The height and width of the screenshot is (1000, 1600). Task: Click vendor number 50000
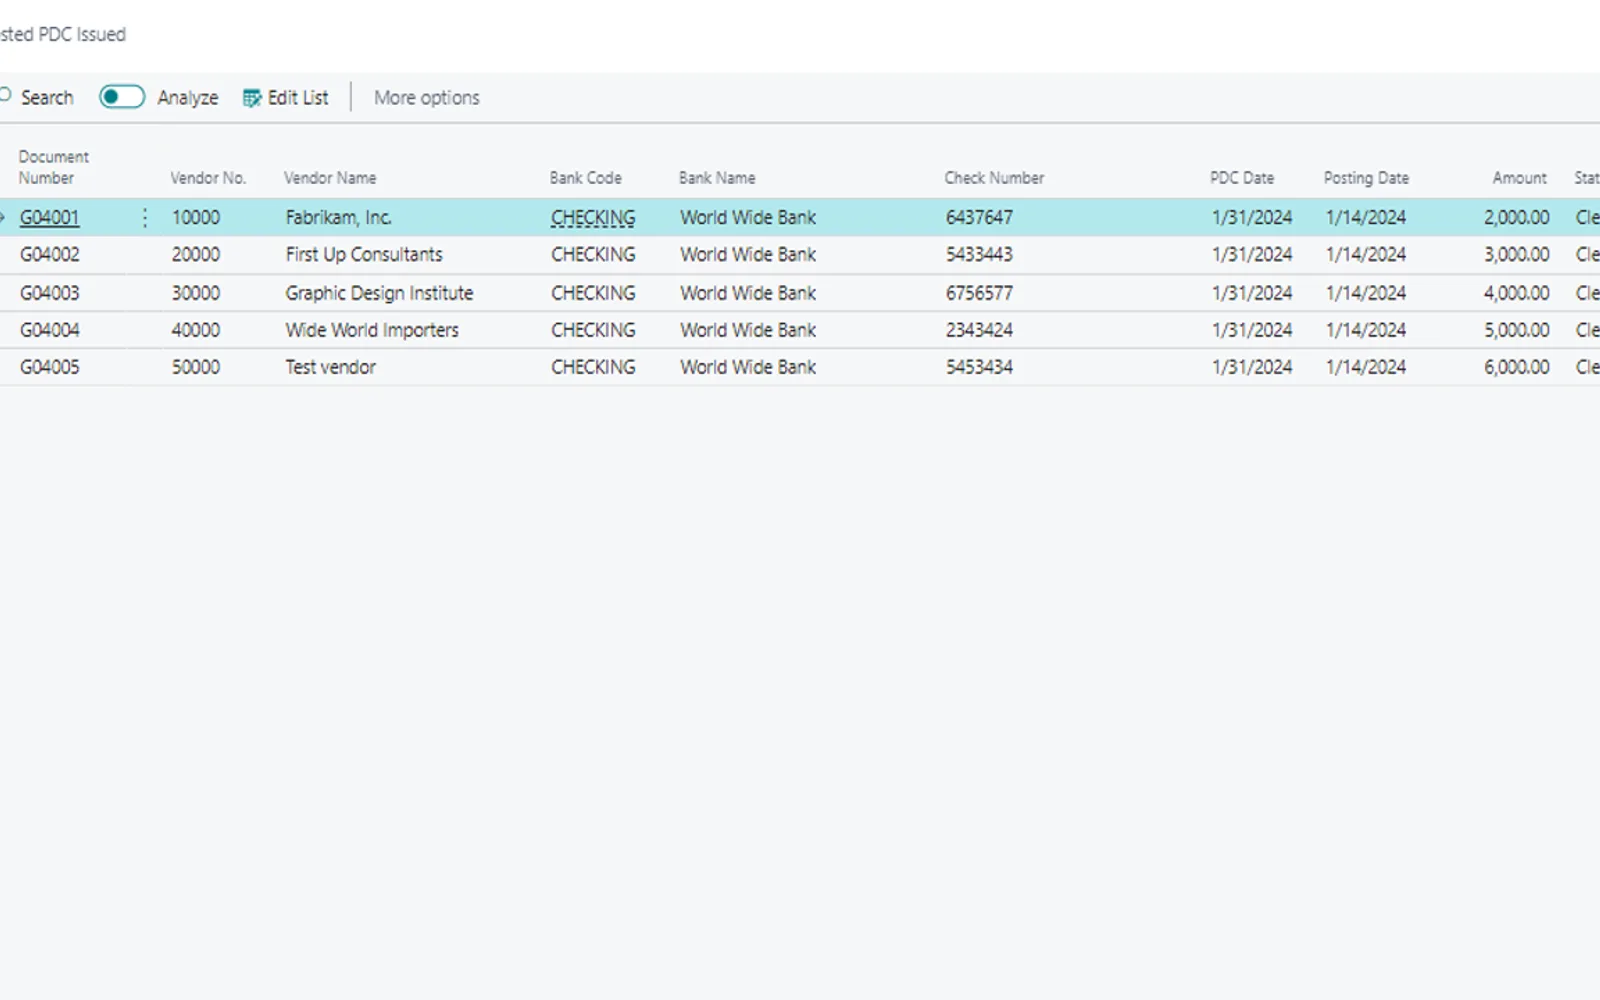point(196,367)
